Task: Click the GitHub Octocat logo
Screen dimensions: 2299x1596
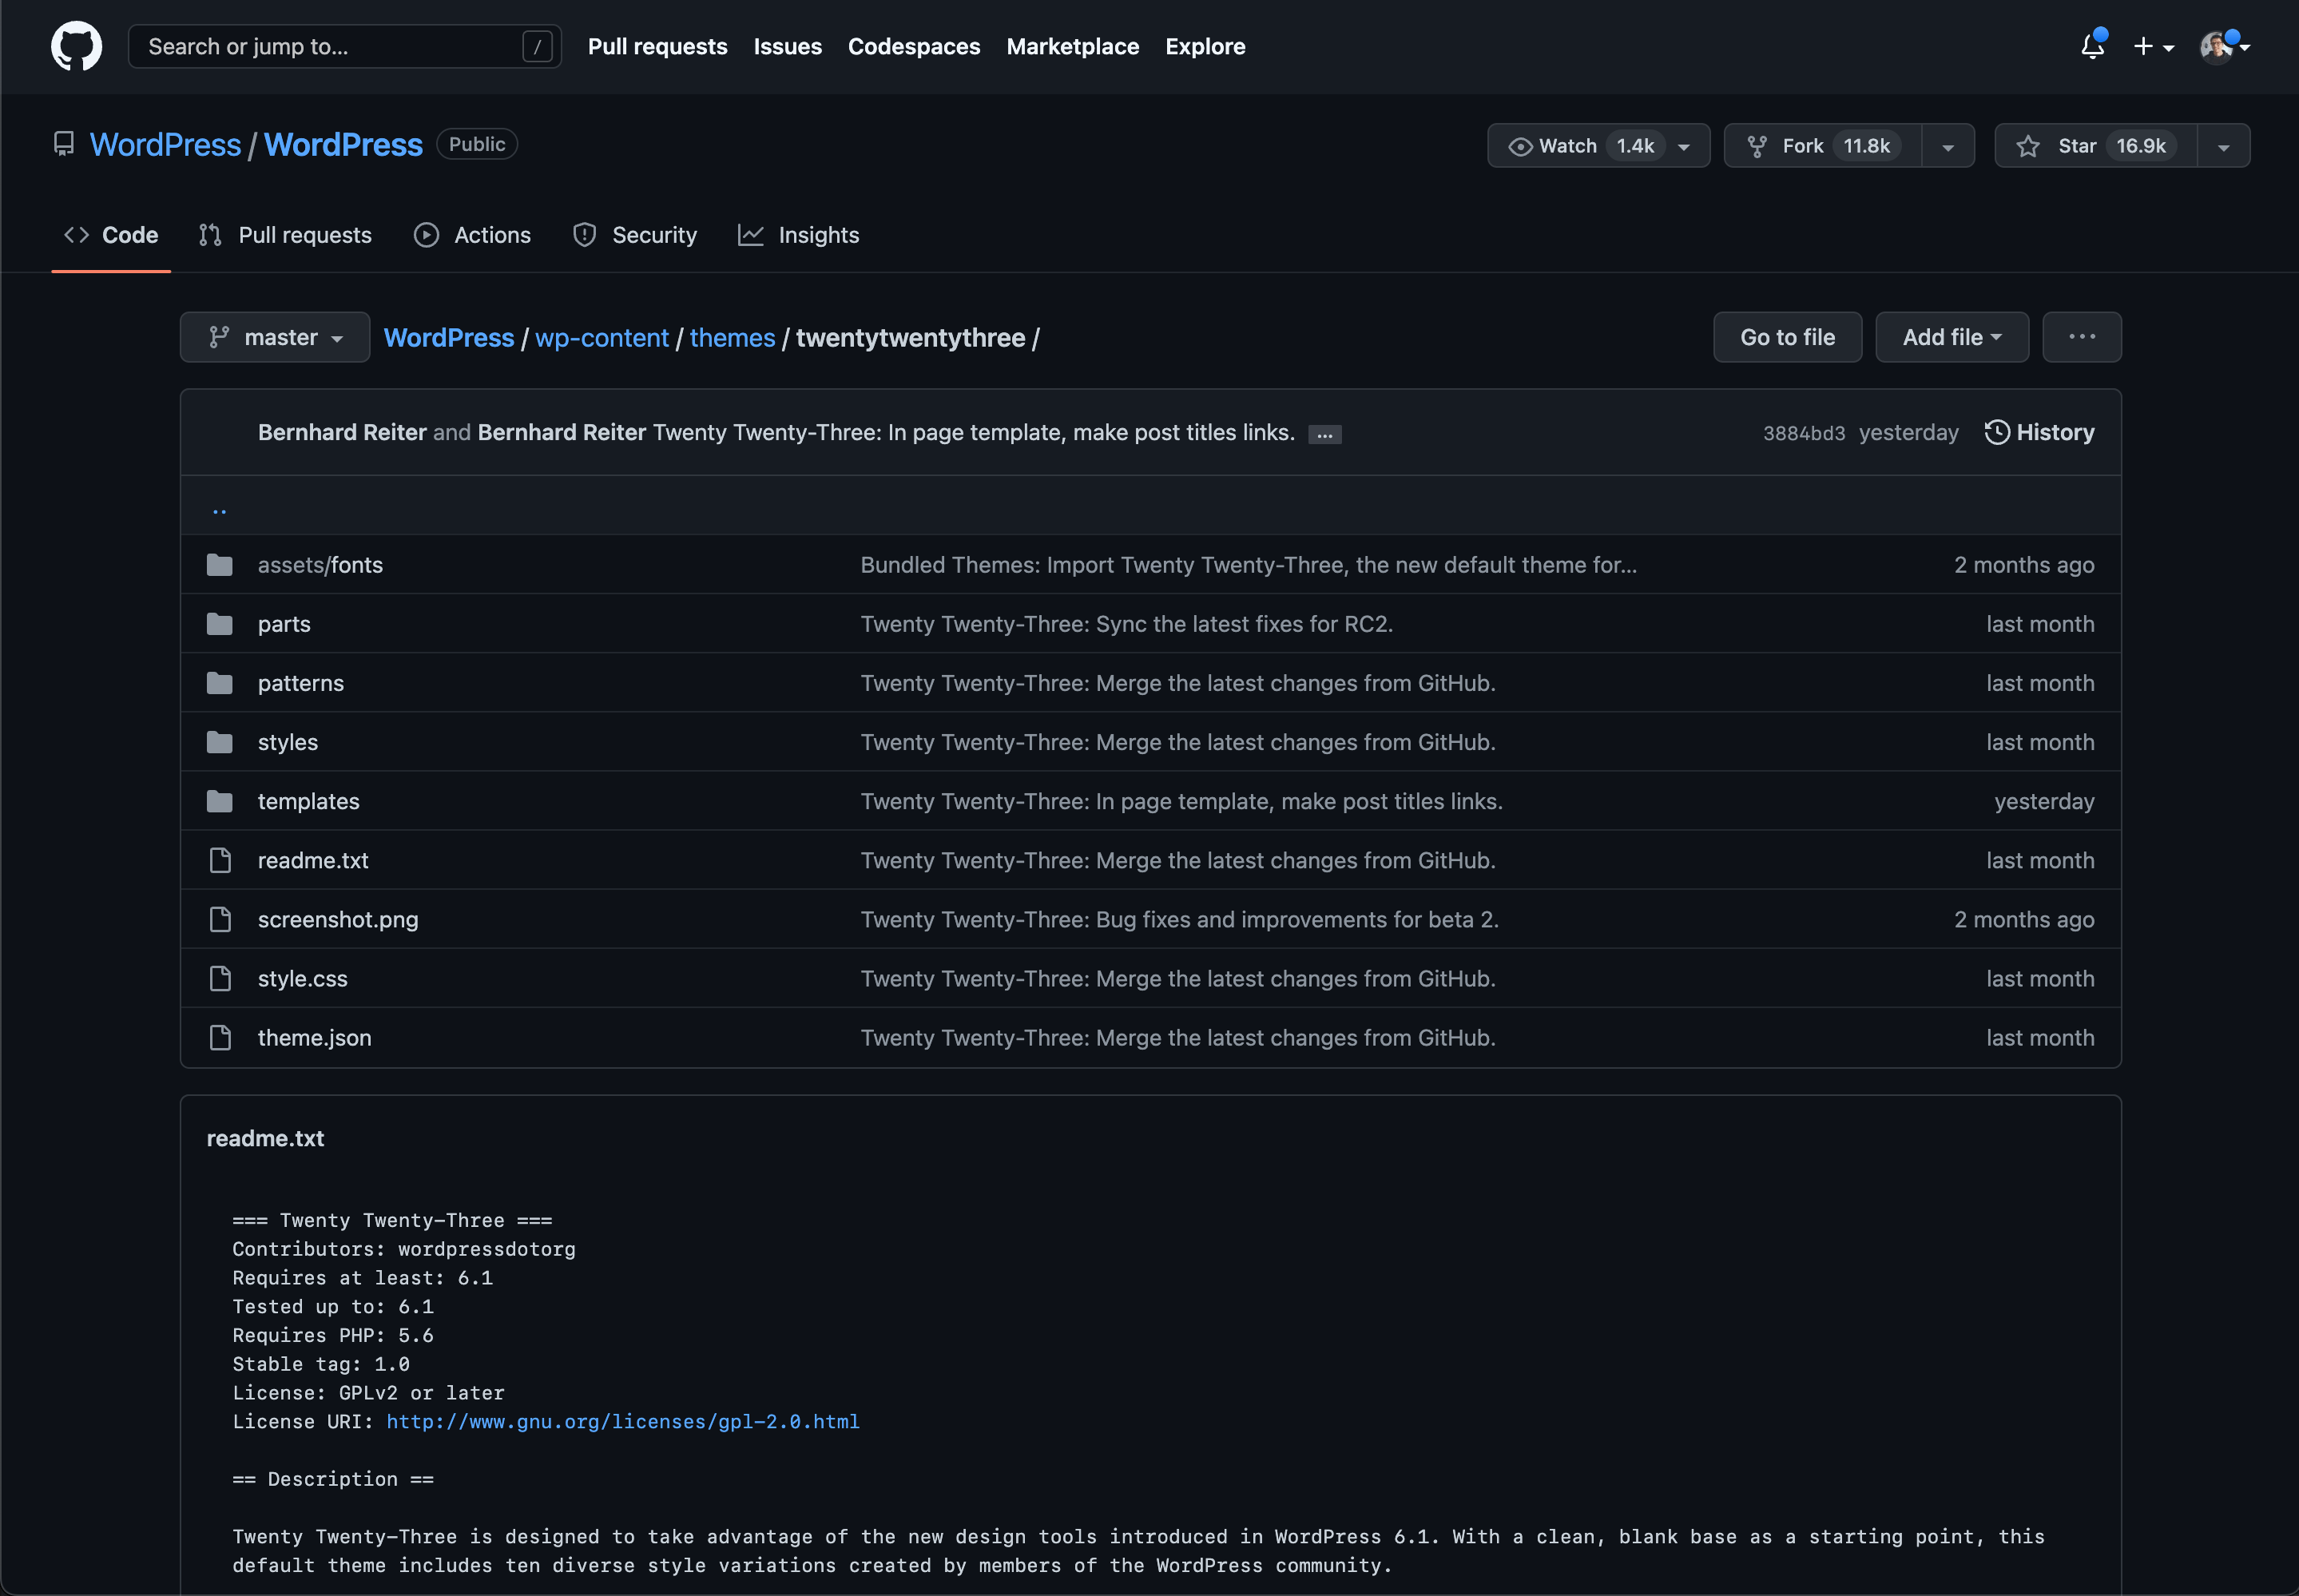Action: pyautogui.click(x=76, y=46)
